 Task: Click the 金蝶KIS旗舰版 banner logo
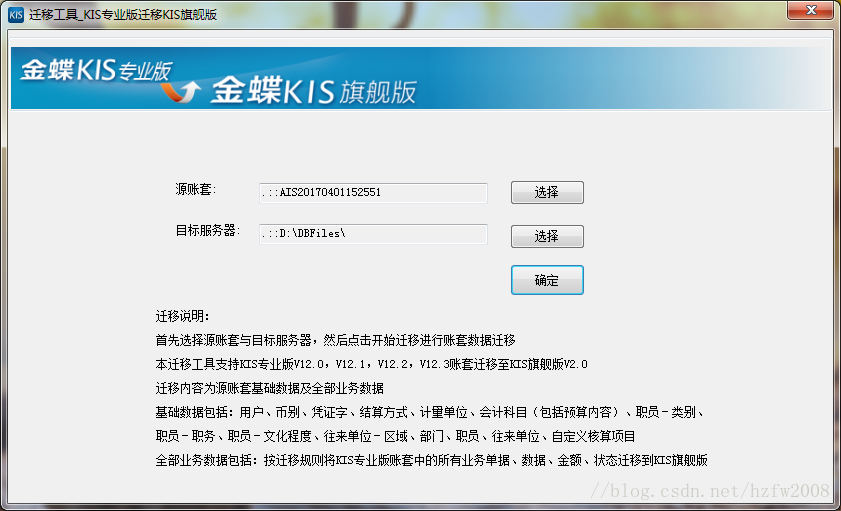pos(314,91)
